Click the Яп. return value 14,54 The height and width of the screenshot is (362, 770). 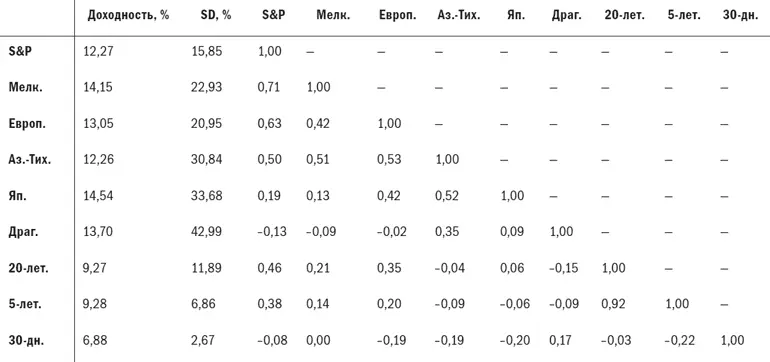click(98, 195)
